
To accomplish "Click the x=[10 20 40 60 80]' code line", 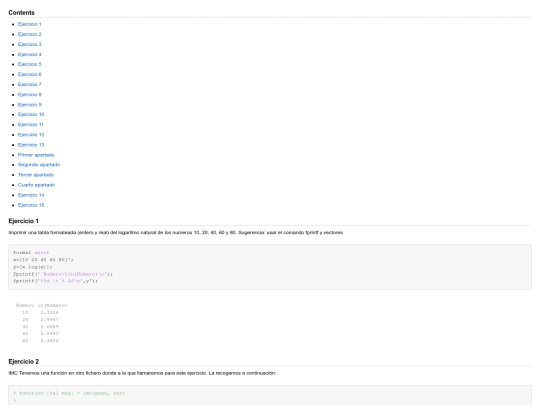I will [43, 260].
